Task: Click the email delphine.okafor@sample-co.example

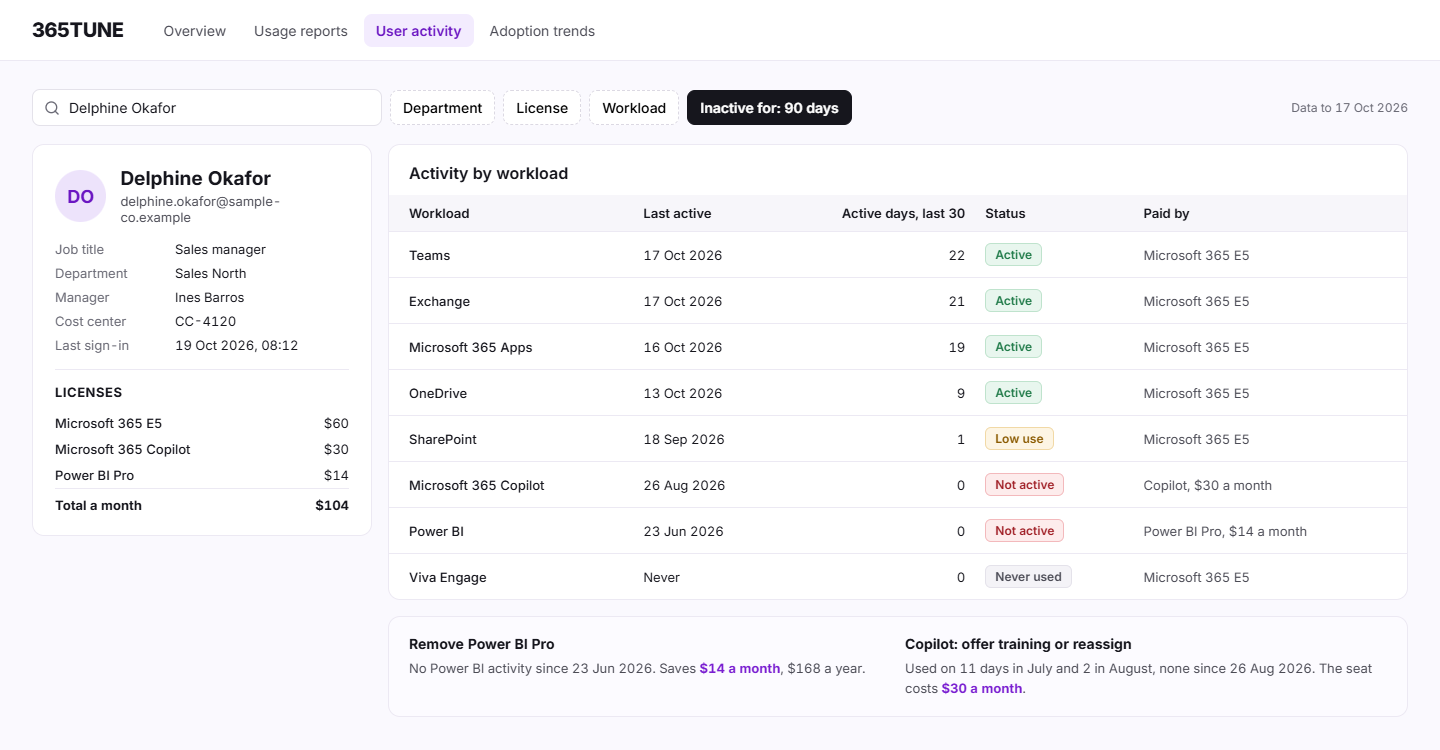Action: click(x=200, y=209)
